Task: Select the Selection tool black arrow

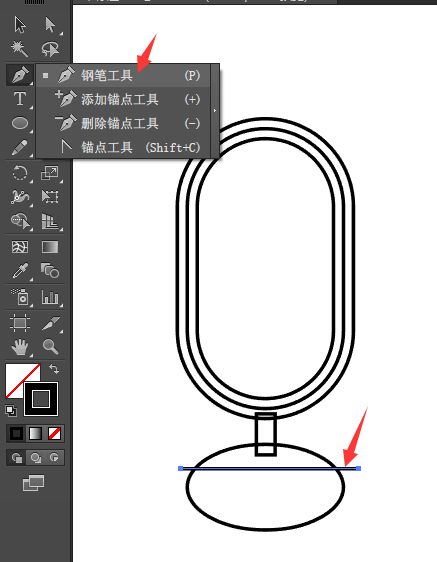Action: [x=20, y=25]
